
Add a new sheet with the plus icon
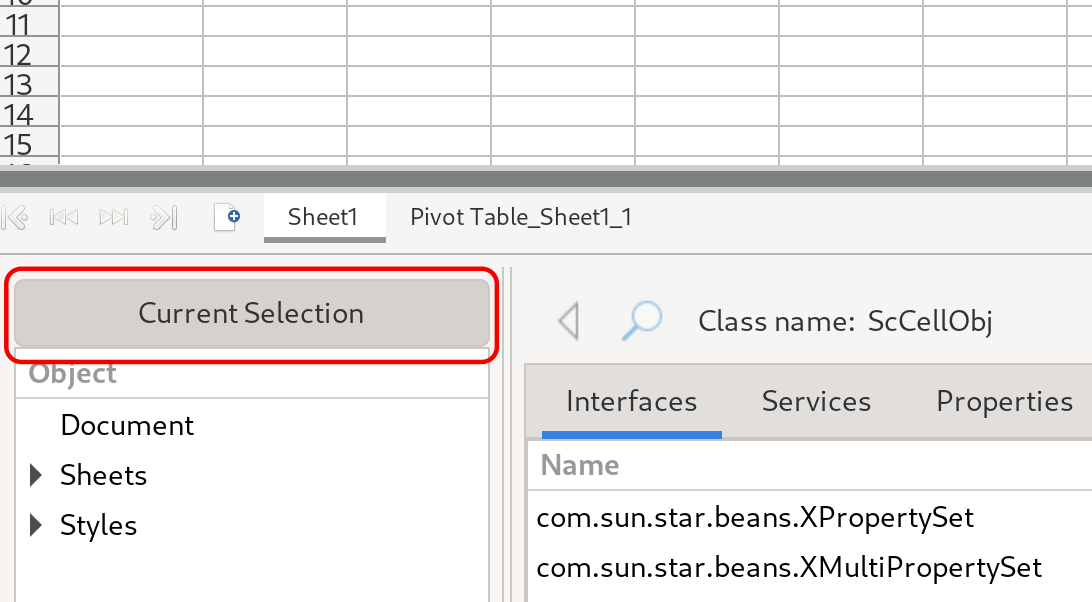coord(227,217)
